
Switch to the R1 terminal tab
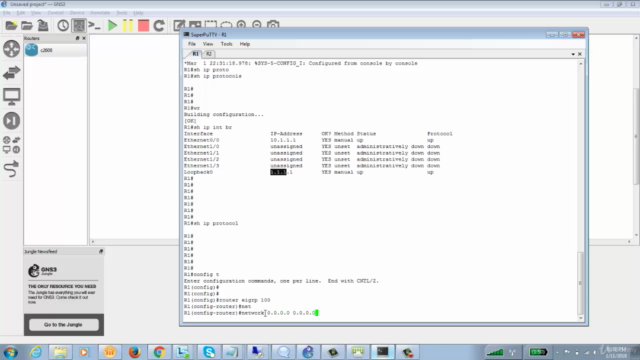pos(195,54)
